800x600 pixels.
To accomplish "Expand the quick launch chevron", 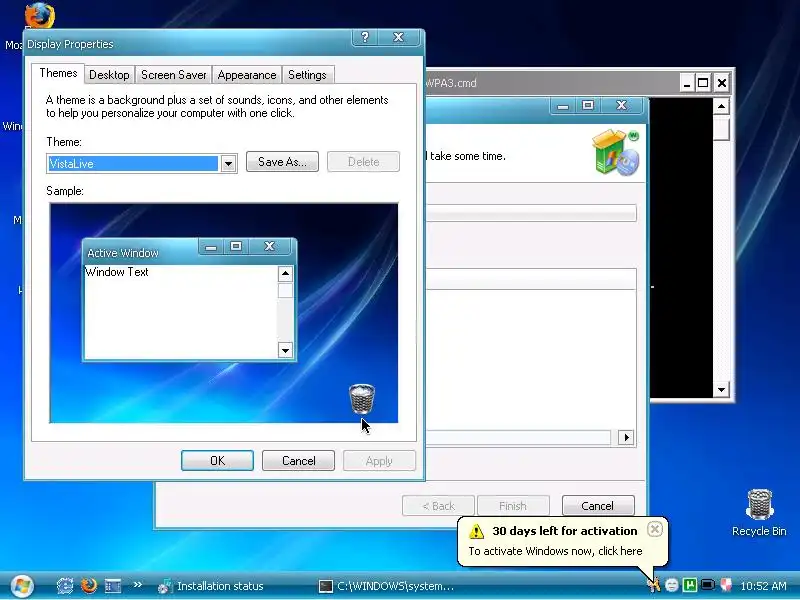I will coord(138,584).
